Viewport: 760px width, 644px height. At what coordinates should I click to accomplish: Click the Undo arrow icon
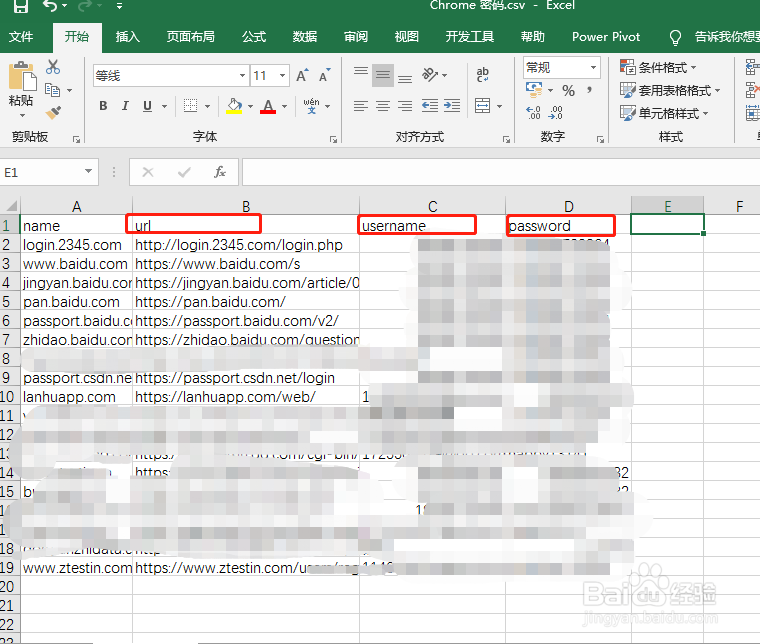[50, 6]
